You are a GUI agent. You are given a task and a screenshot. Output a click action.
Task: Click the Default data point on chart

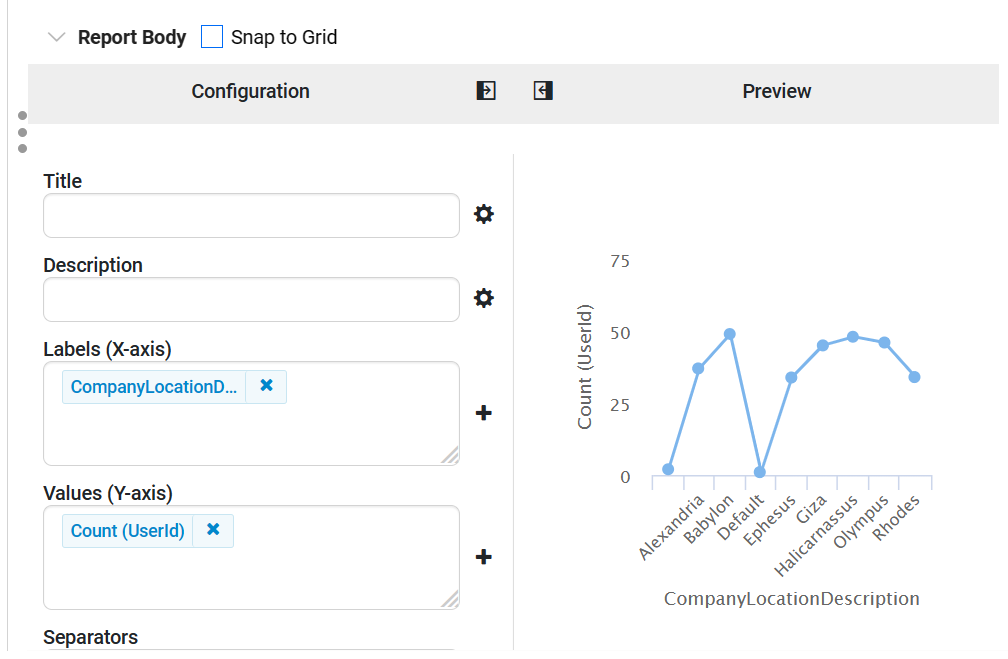pos(760,472)
